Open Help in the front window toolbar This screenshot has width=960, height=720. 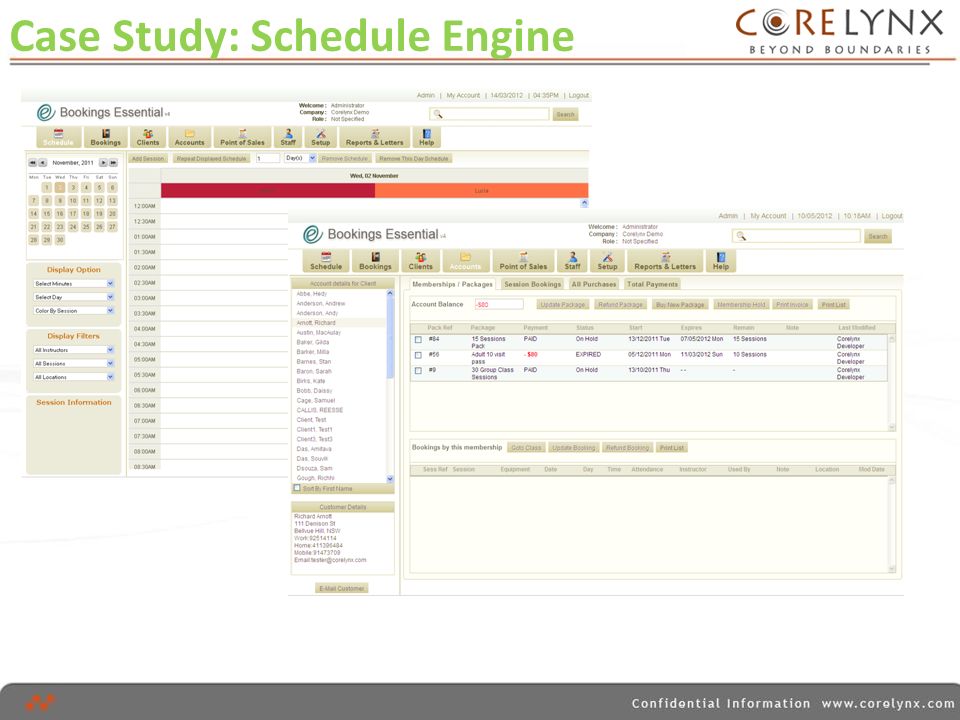click(x=721, y=261)
